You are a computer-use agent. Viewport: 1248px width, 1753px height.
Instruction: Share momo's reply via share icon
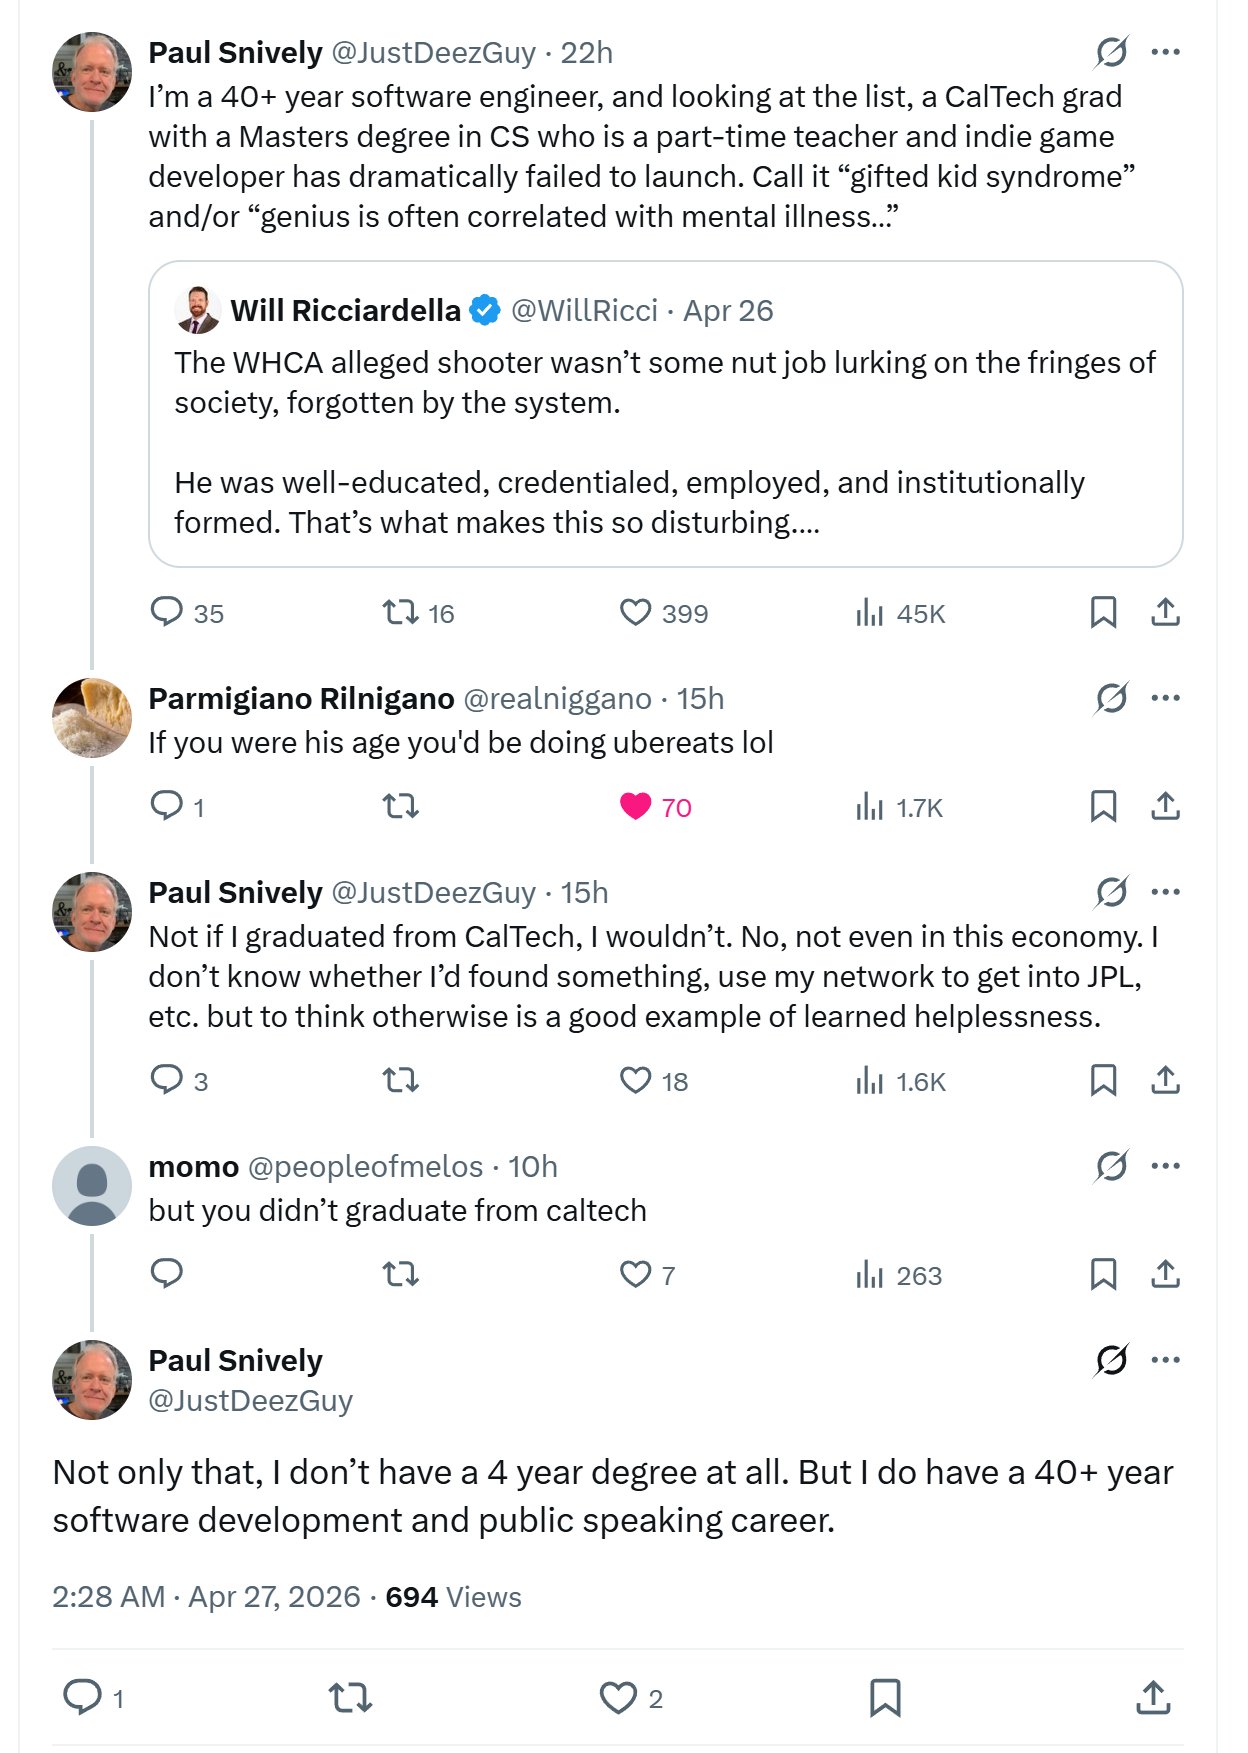click(1165, 1274)
